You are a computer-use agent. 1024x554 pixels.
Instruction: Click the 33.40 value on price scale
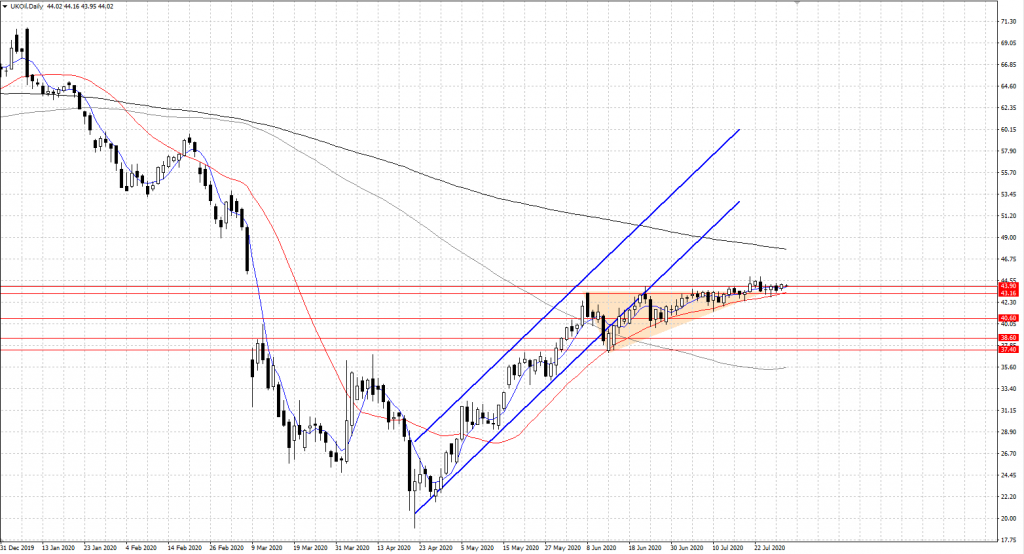click(1008, 388)
